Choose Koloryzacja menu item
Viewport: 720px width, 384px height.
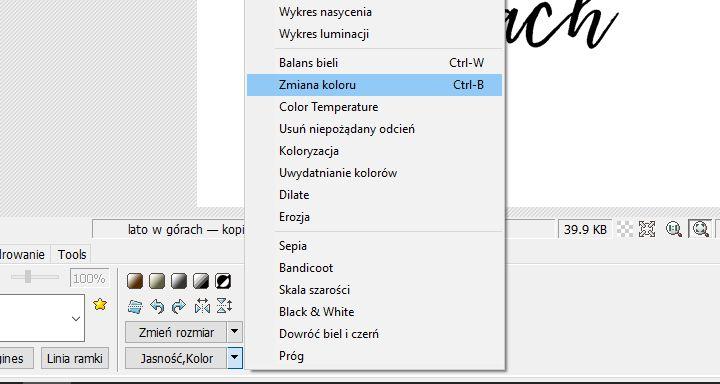point(375,151)
